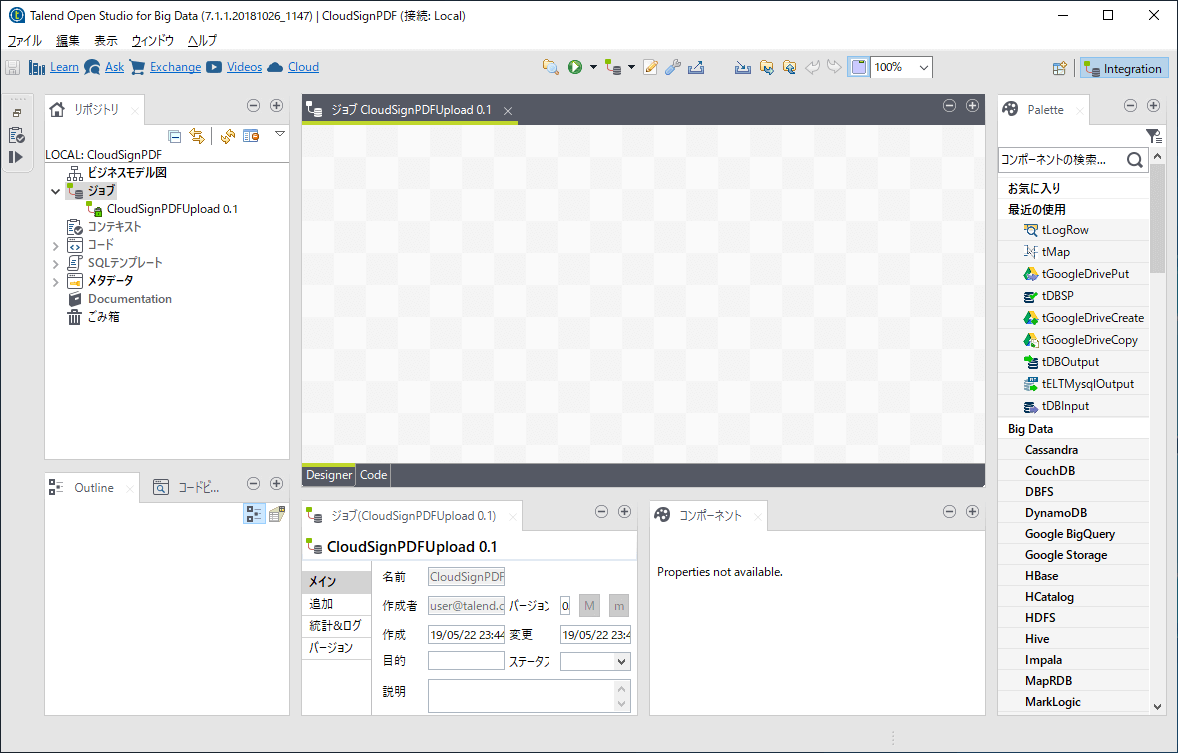Click the Open Perspective icon
The width and height of the screenshot is (1178, 754).
pos(1060,68)
